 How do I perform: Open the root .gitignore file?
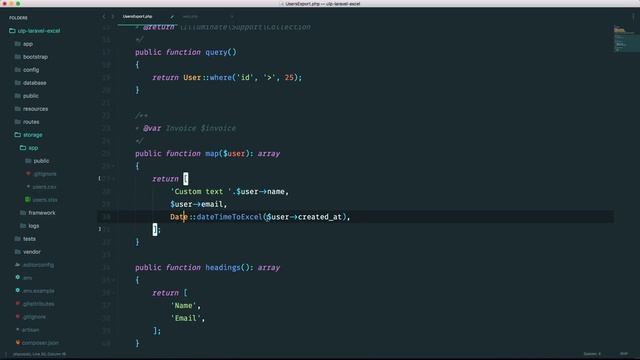coord(31,317)
